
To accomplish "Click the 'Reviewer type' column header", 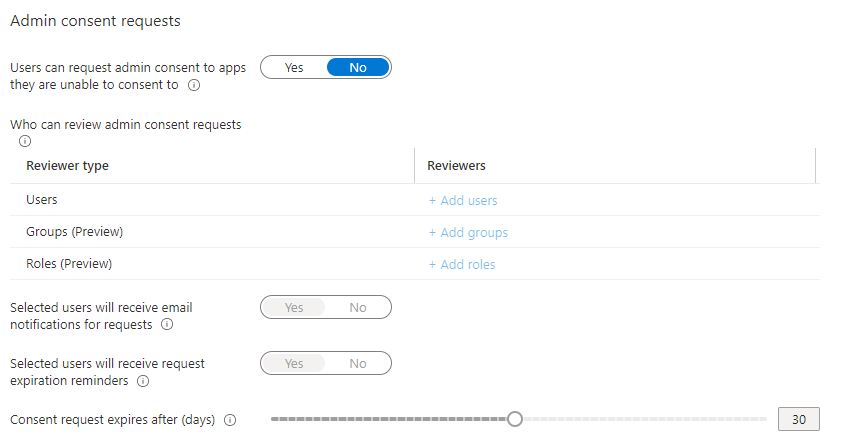I will point(67,166).
